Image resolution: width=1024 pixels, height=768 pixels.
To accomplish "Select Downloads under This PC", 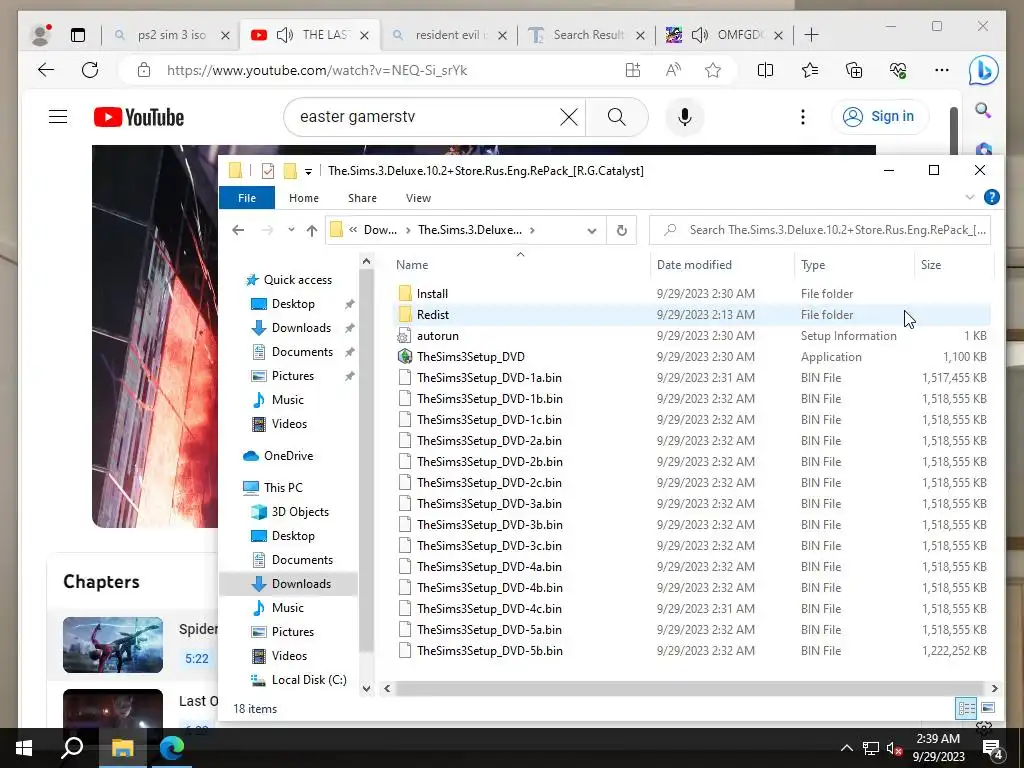I will coord(300,584).
